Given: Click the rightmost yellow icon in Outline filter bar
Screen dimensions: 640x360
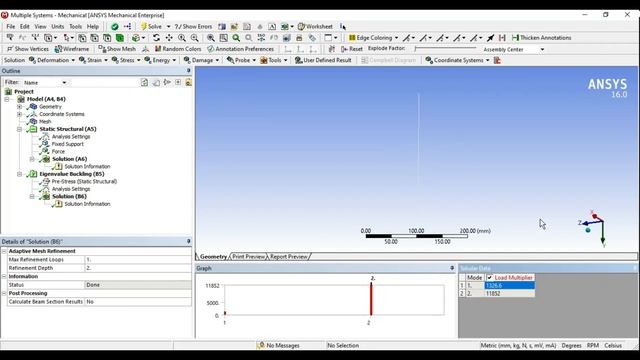Looking at the screenshot, I should click(188, 82).
